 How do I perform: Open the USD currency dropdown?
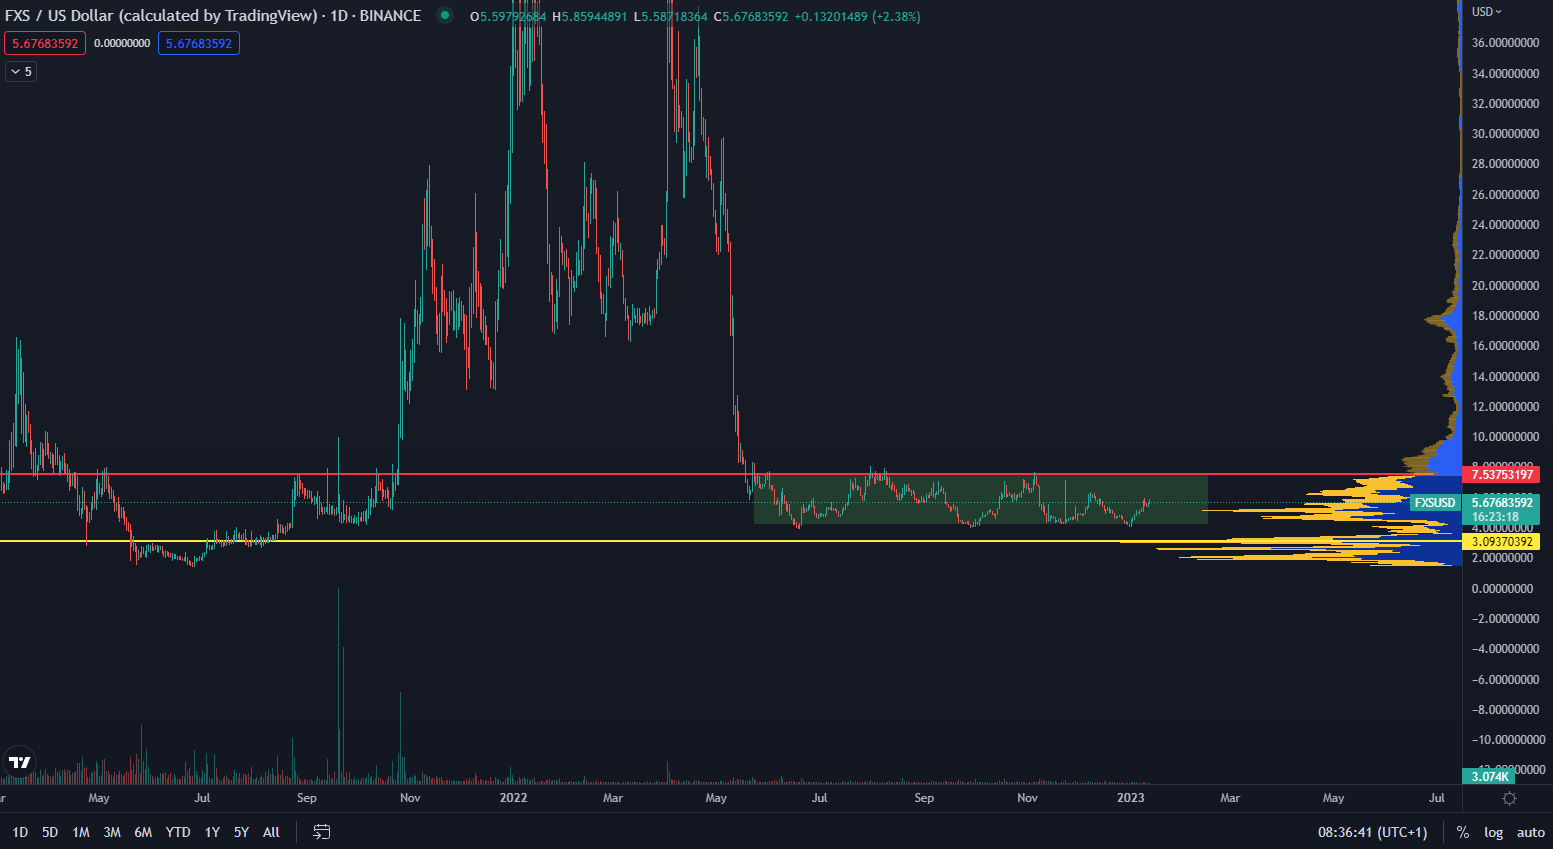click(1486, 12)
